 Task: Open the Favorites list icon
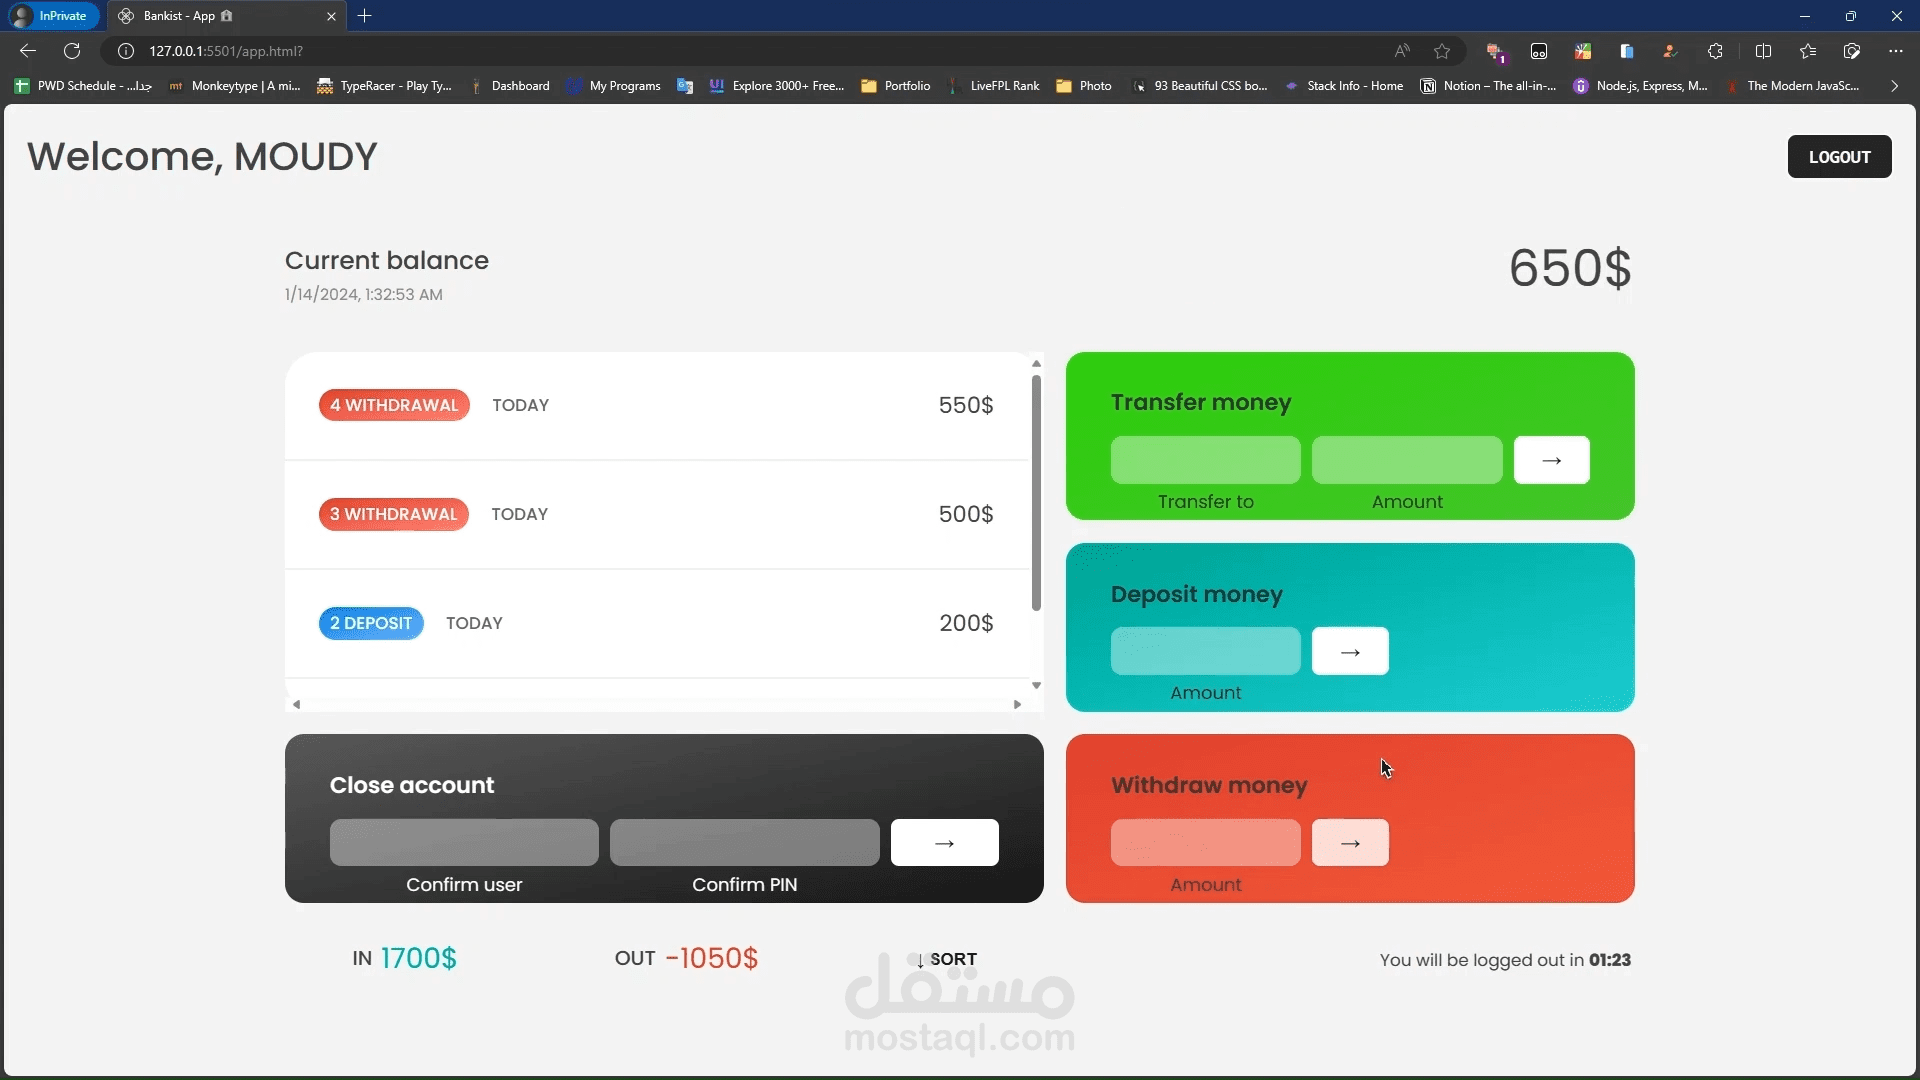(x=1807, y=51)
